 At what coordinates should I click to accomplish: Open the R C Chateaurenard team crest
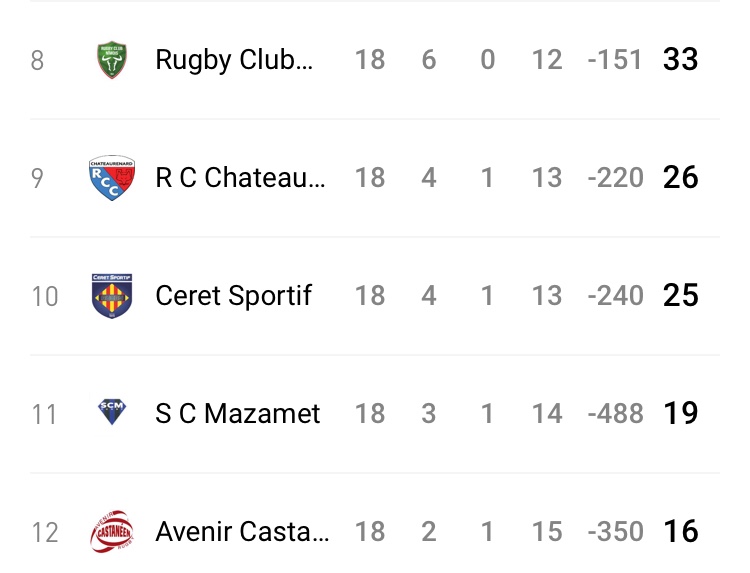111,178
